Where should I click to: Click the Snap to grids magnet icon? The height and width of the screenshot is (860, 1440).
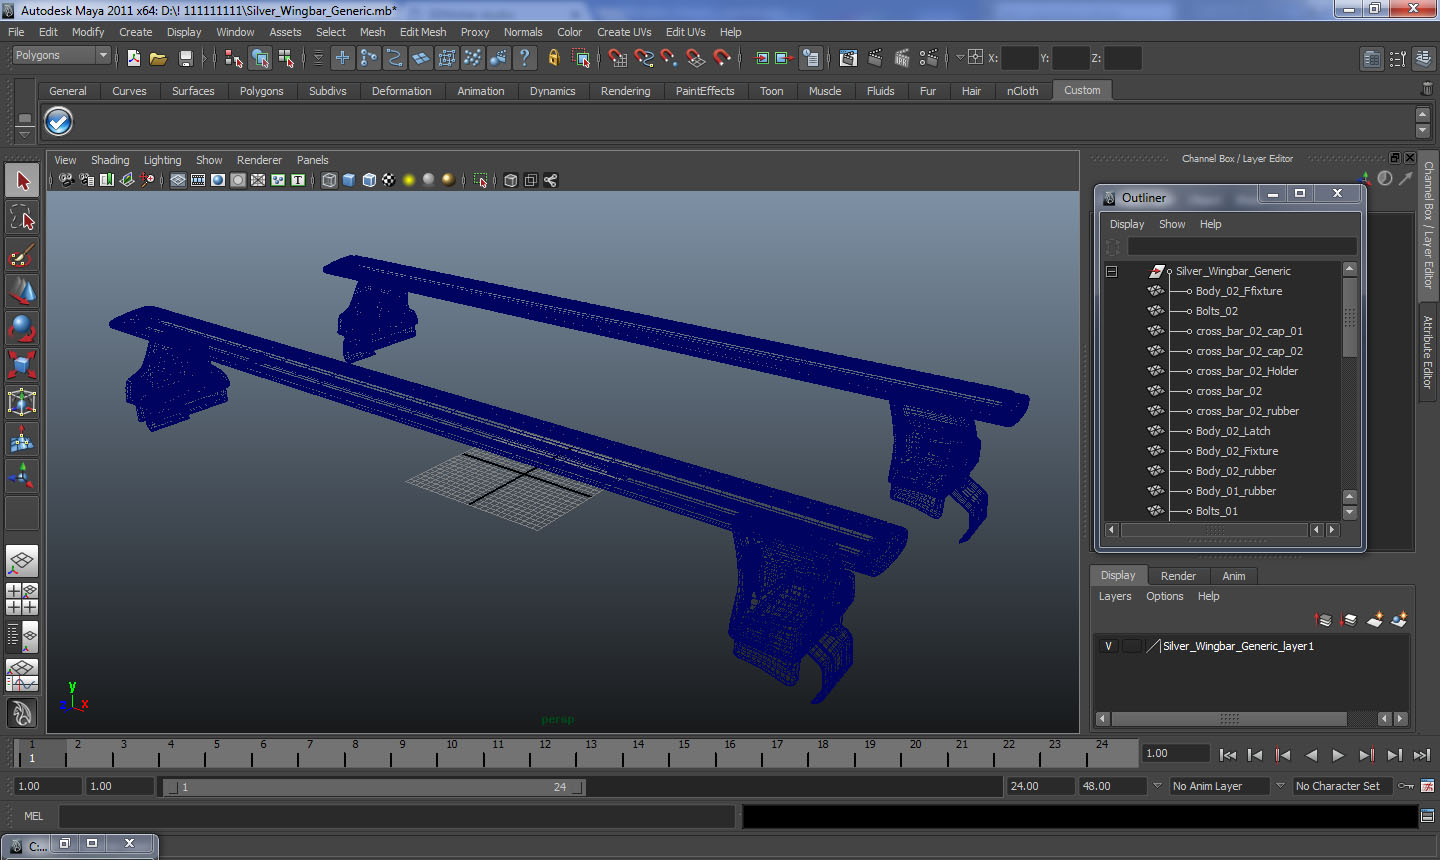click(x=617, y=58)
